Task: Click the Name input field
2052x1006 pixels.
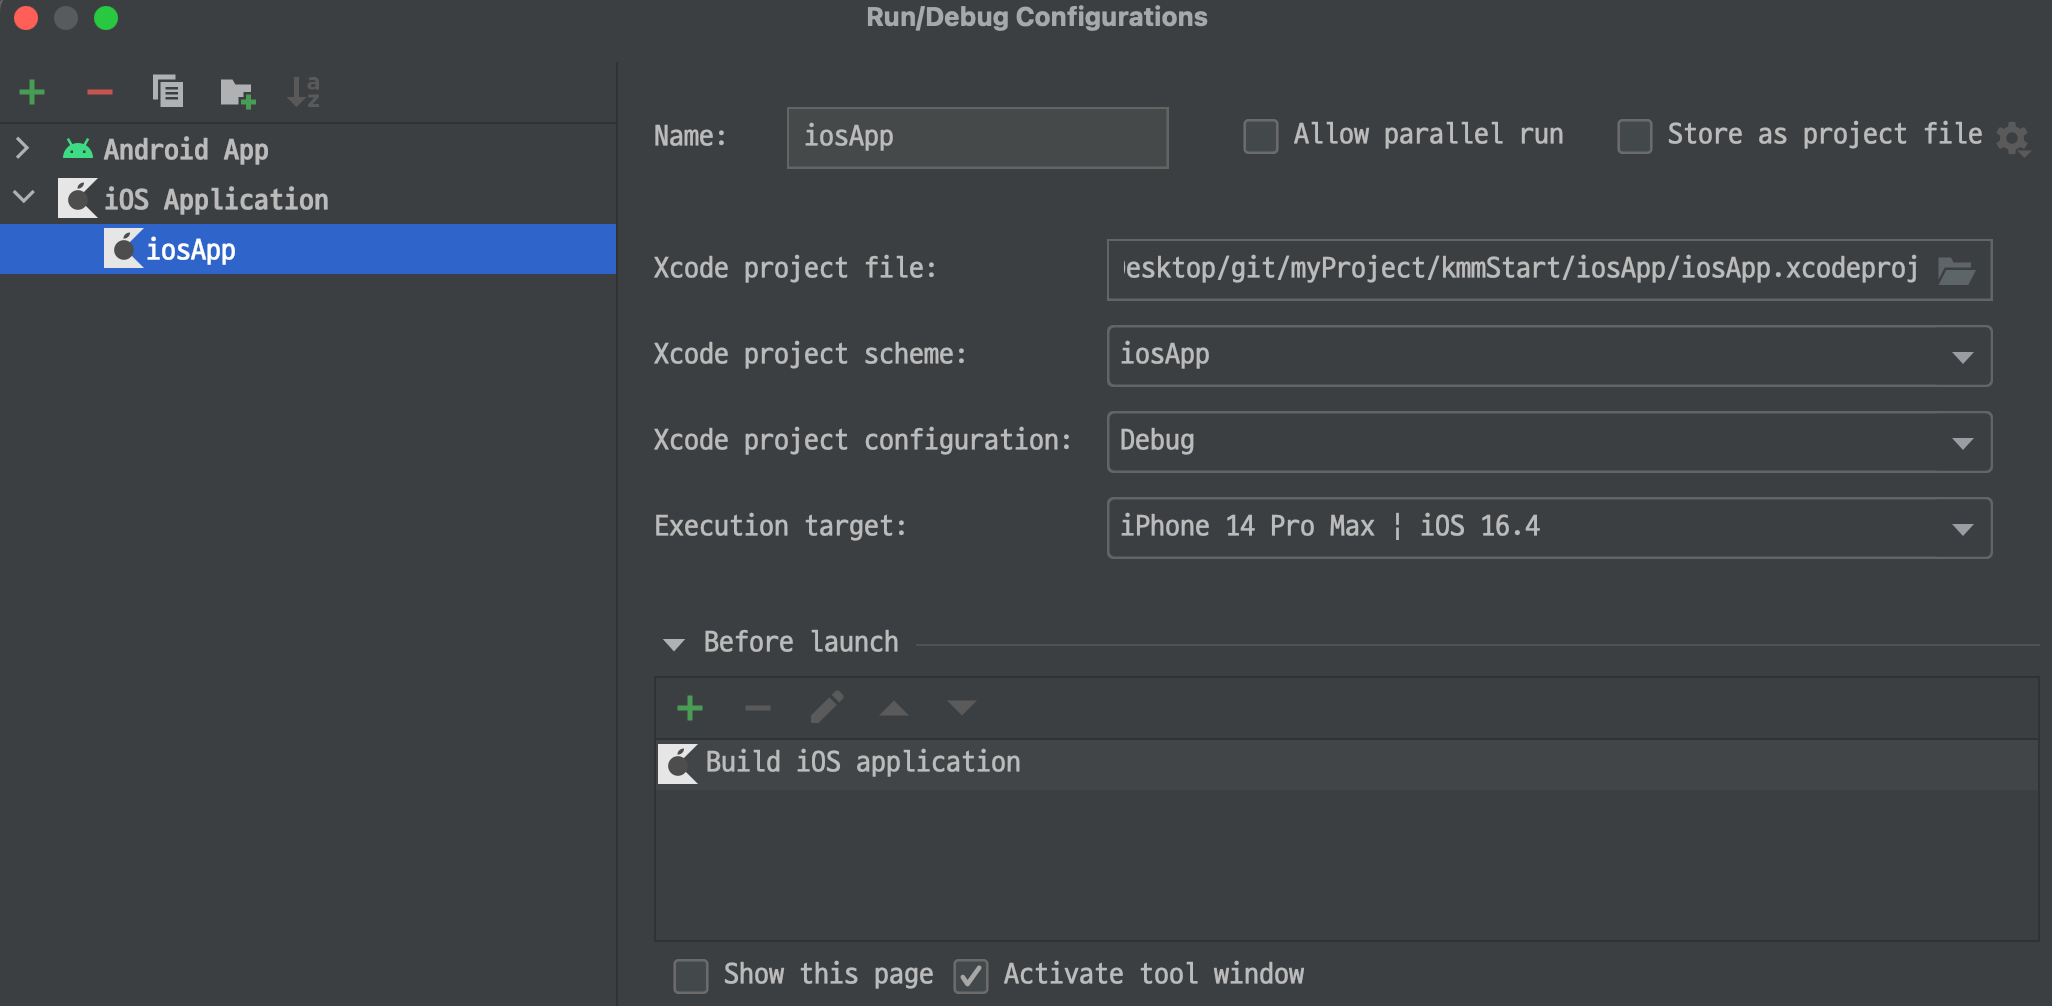Action: point(977,138)
